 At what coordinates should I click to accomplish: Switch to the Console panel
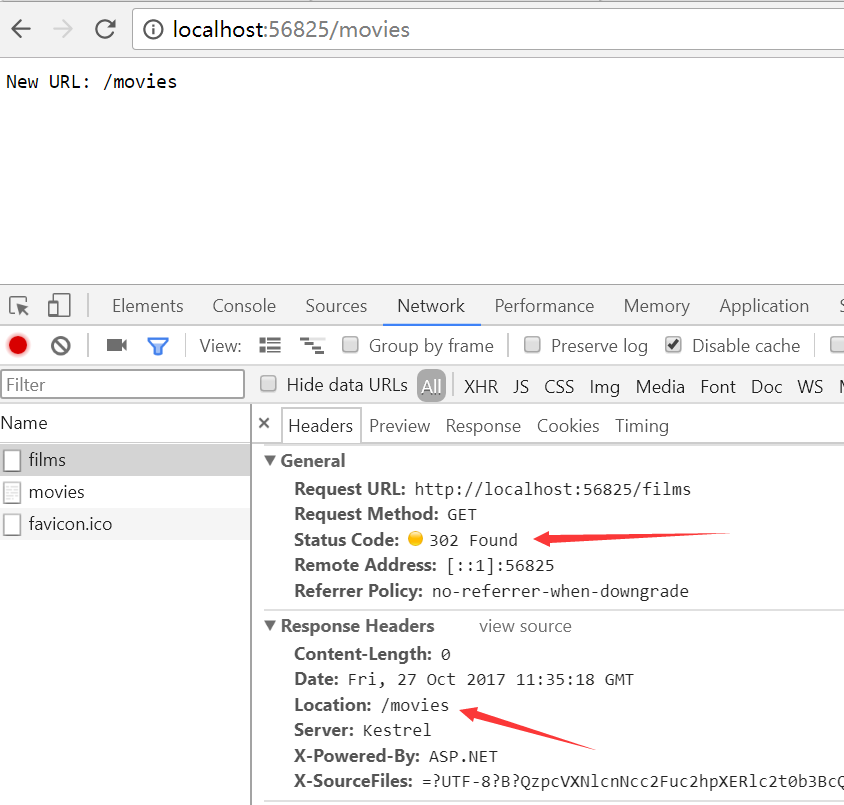point(243,305)
